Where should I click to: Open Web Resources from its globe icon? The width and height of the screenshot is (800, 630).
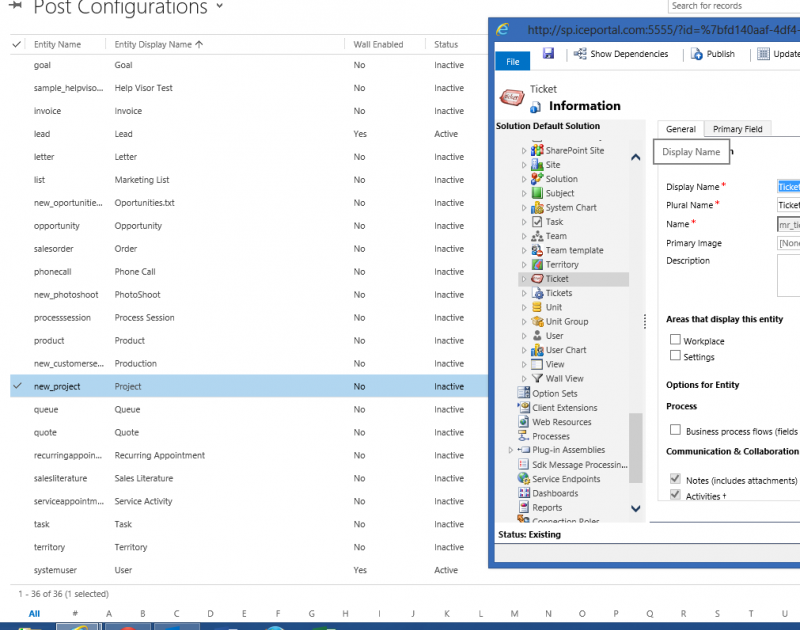pos(524,422)
